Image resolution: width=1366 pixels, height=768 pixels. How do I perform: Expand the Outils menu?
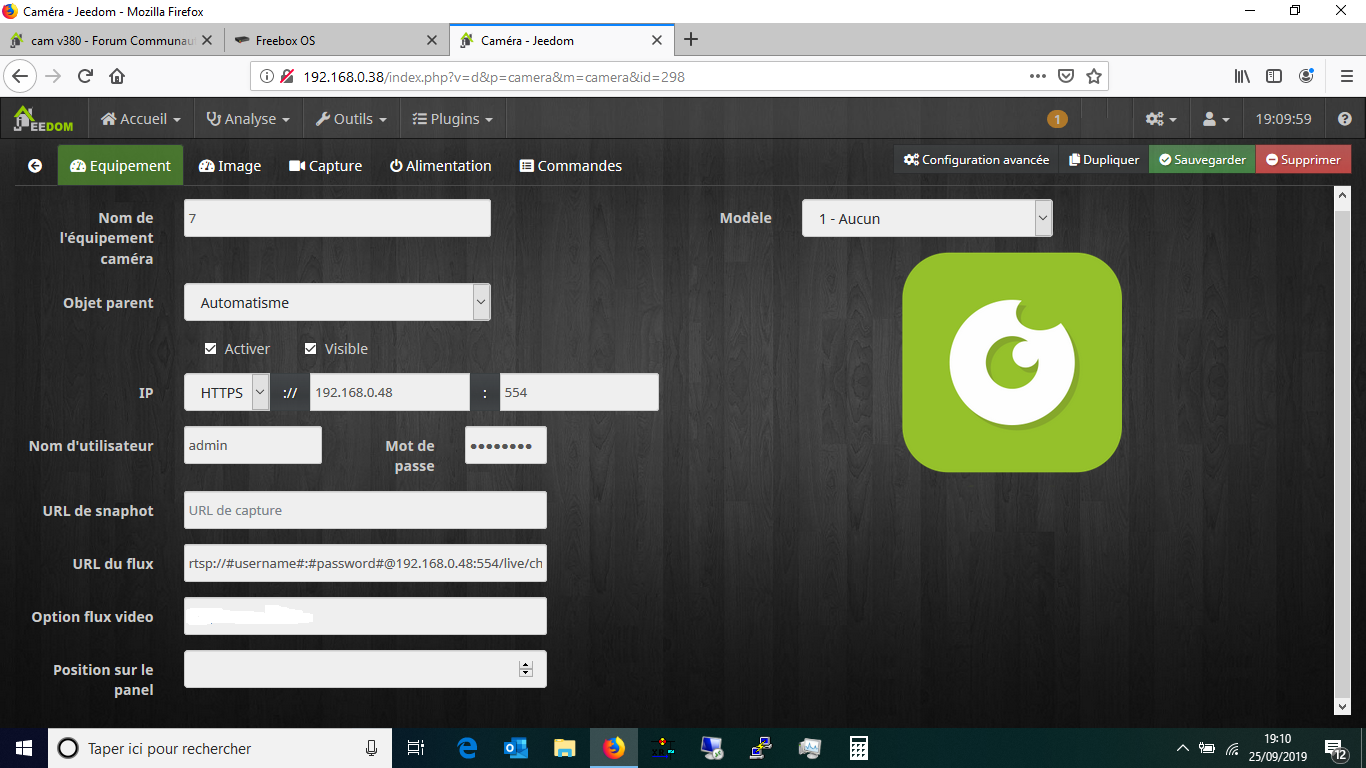coord(351,119)
